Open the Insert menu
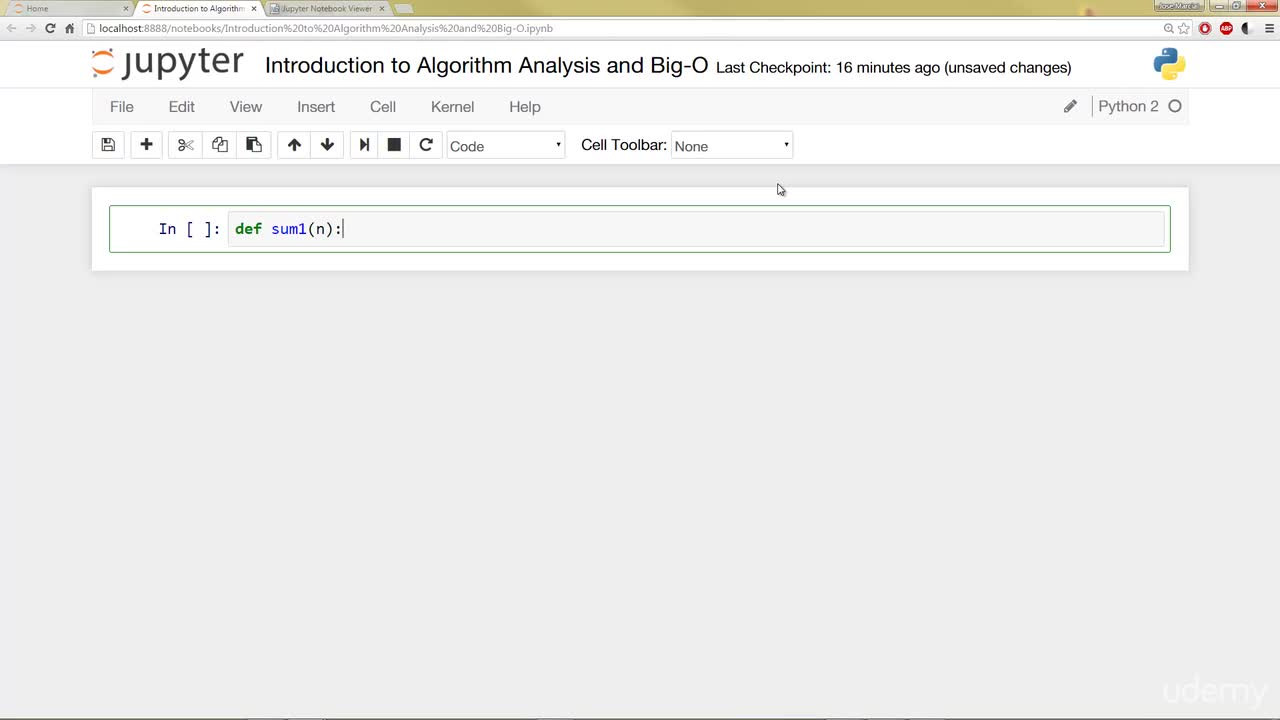Screen dimensions: 1280x720 pos(316,107)
